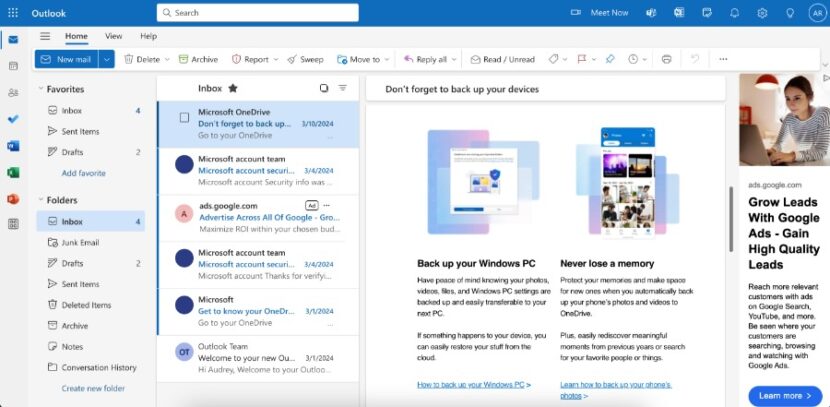Launch the Word app from sidebar
This screenshot has height=407, width=830.
pos(13,145)
